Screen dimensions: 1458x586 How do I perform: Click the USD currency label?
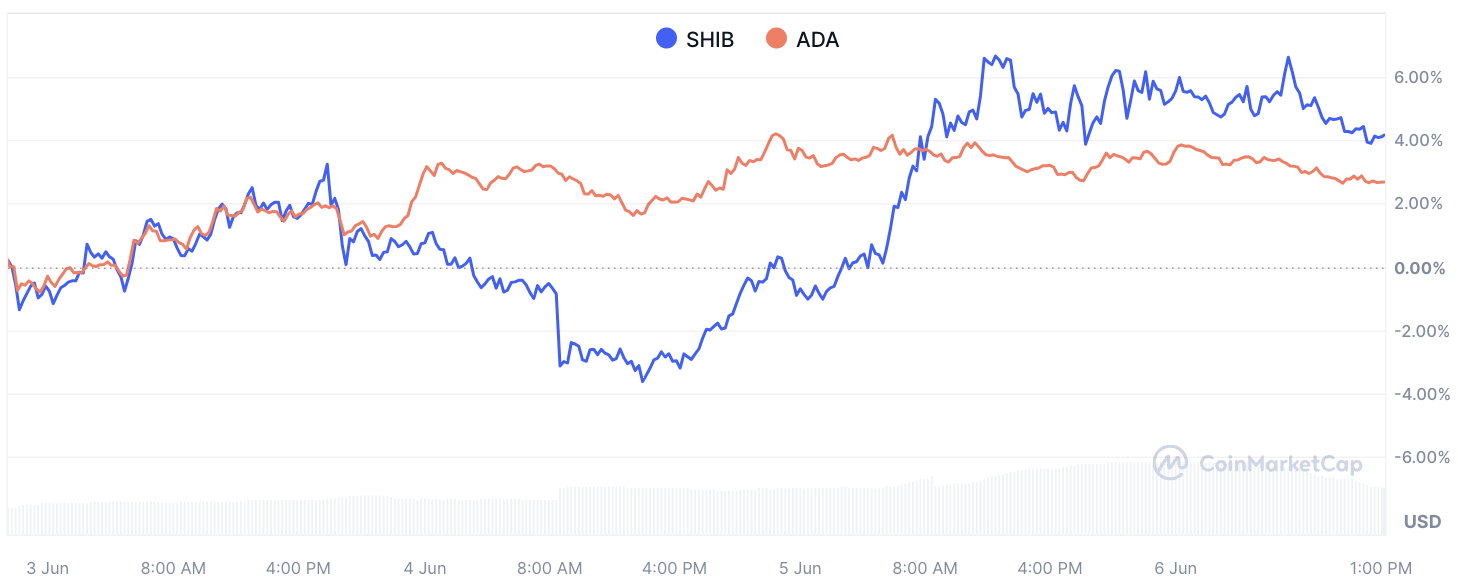(x=1422, y=522)
